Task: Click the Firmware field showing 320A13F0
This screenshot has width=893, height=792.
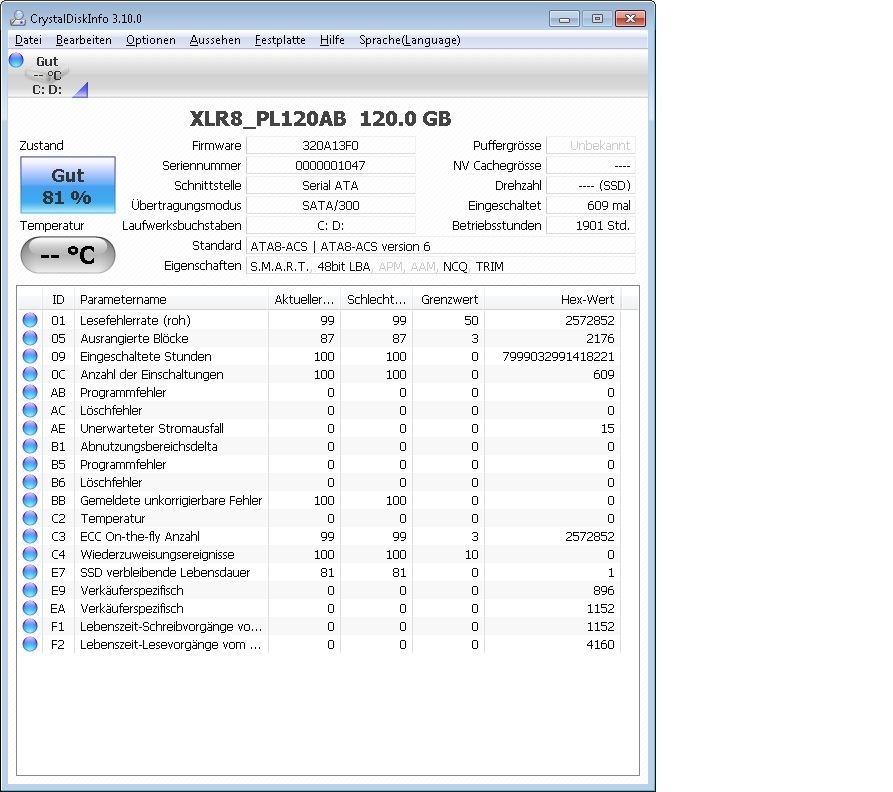Action: (330, 146)
